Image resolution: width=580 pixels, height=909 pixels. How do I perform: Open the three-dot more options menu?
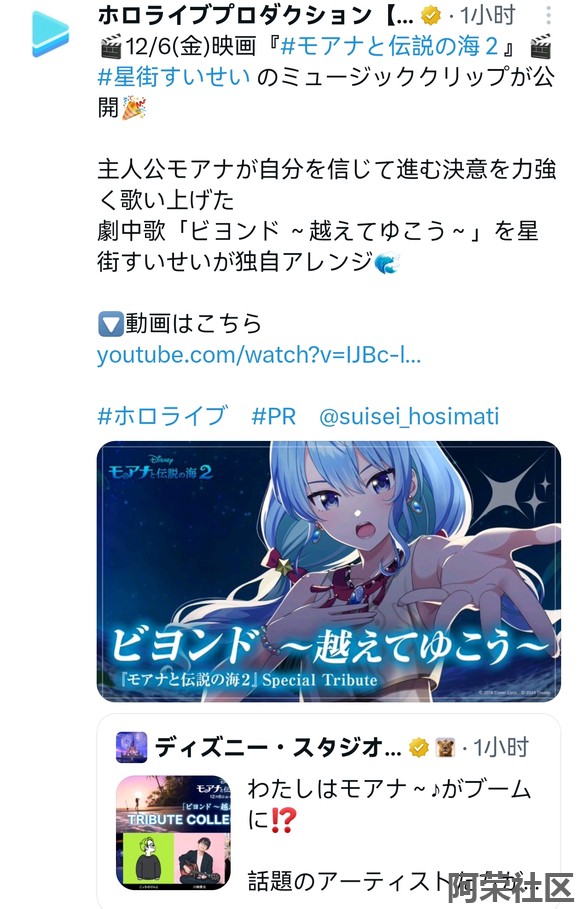coord(549,15)
